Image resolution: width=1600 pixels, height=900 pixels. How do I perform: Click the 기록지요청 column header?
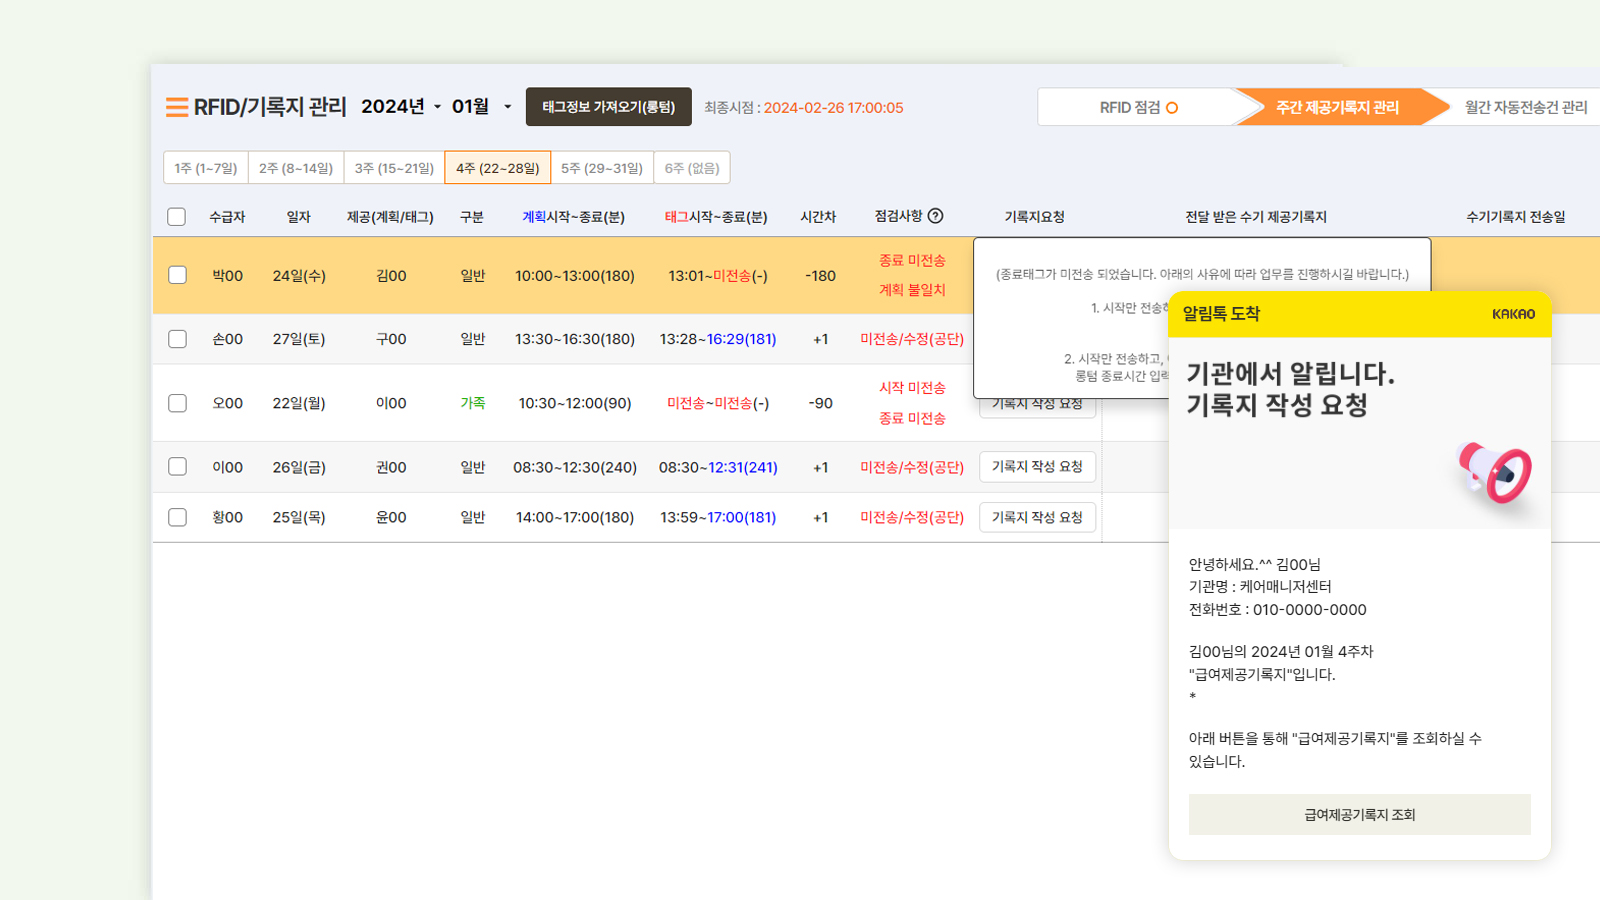[1034, 217]
